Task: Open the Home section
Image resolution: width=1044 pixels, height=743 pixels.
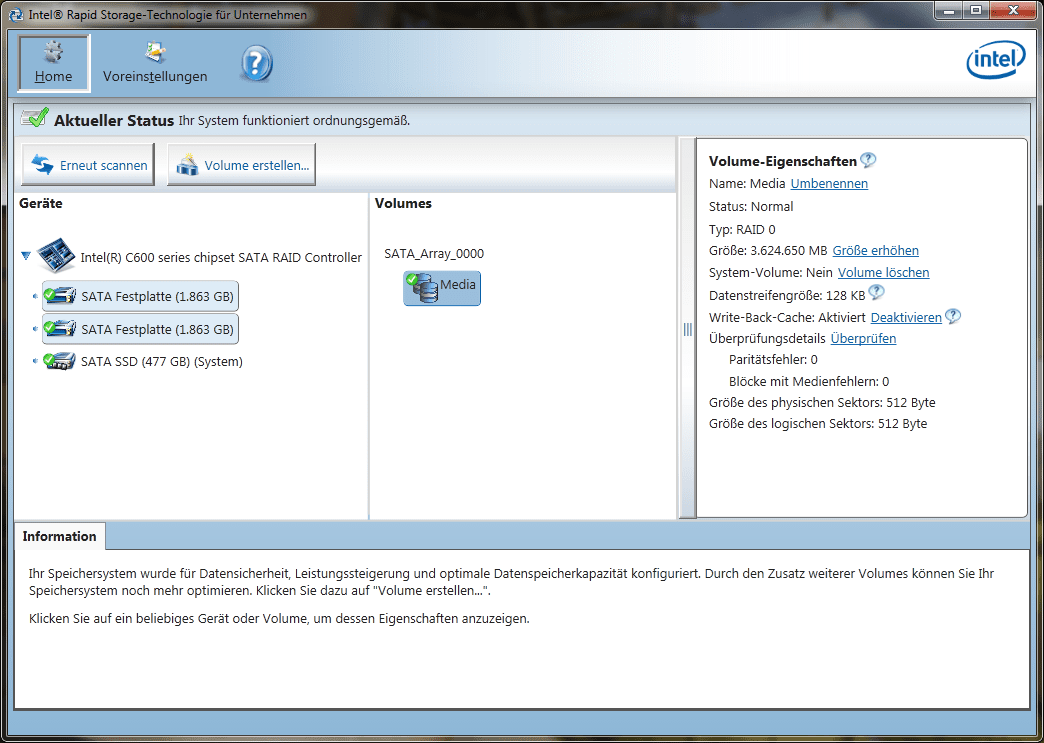Action: point(53,63)
